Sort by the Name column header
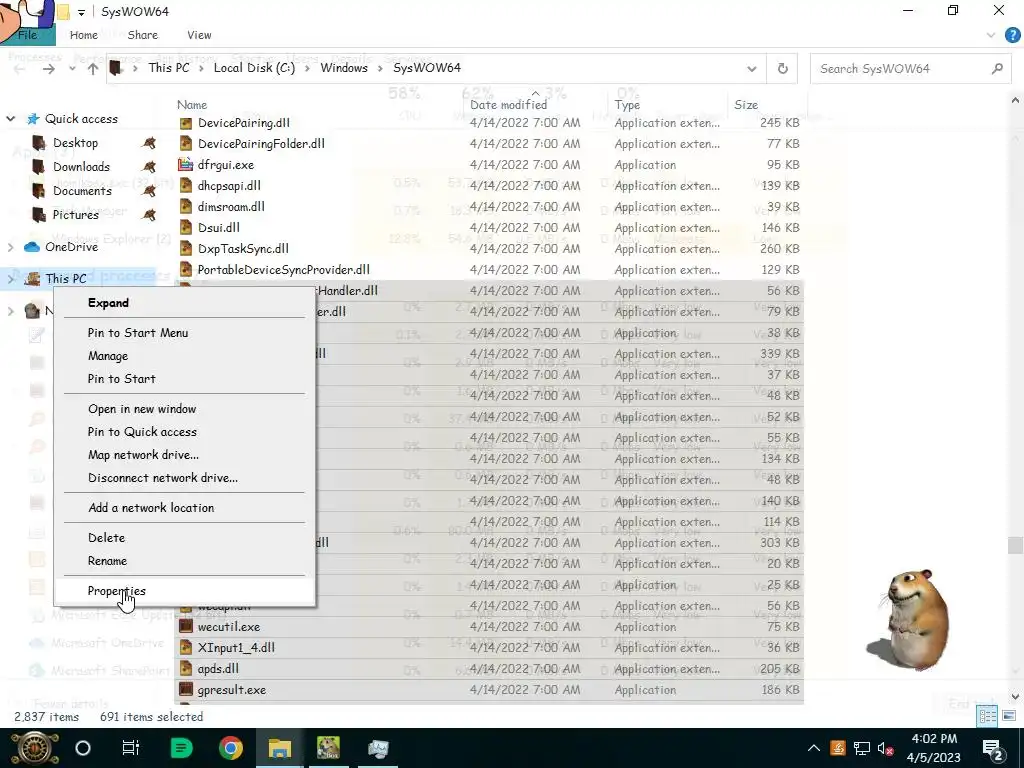Image resolution: width=1024 pixels, height=768 pixels. [191, 104]
